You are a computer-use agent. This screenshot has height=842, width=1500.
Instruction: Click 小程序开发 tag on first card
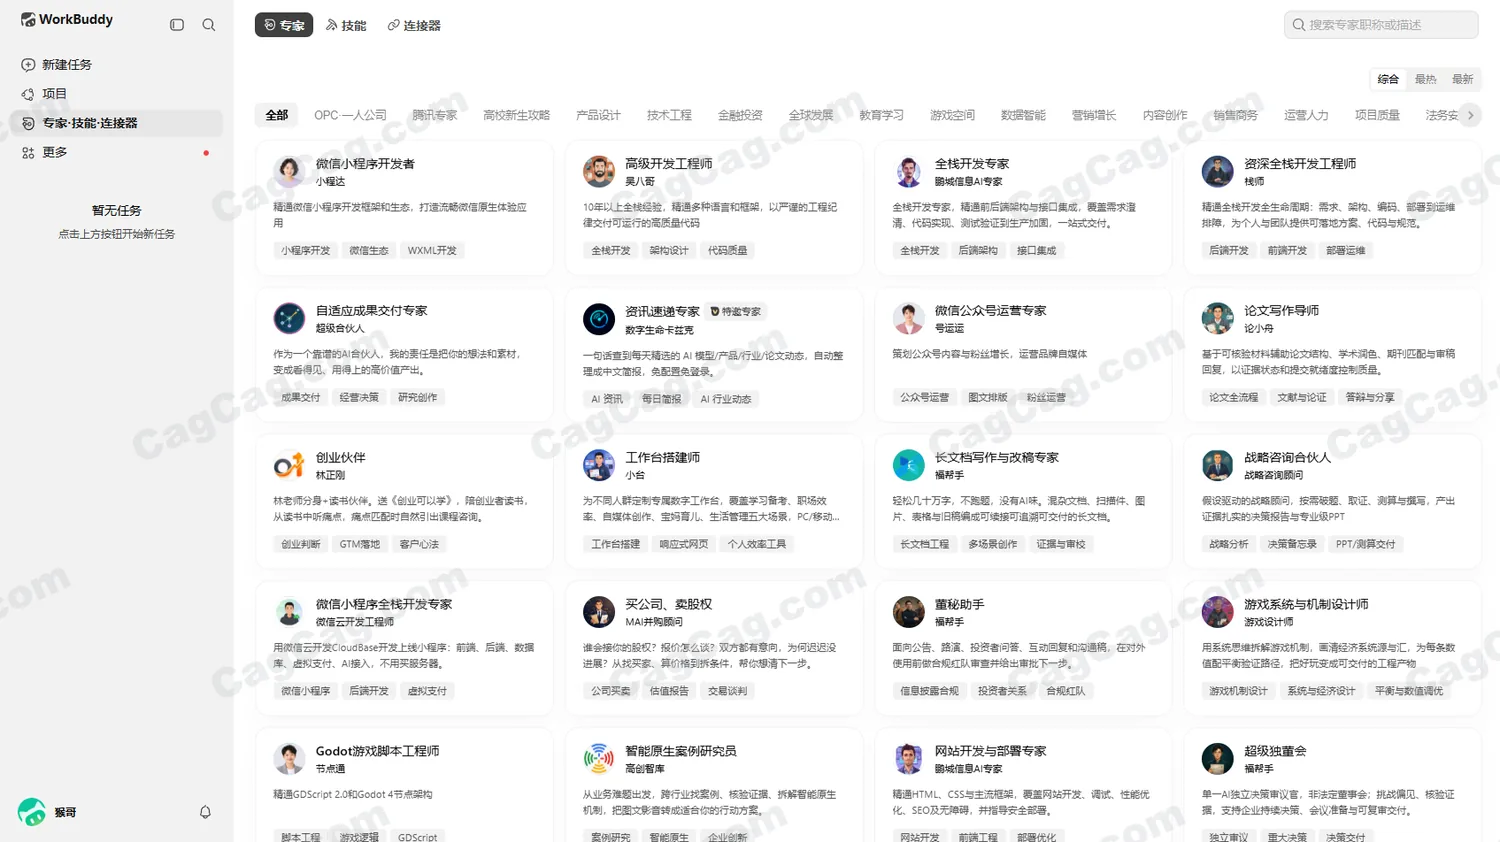click(x=305, y=251)
